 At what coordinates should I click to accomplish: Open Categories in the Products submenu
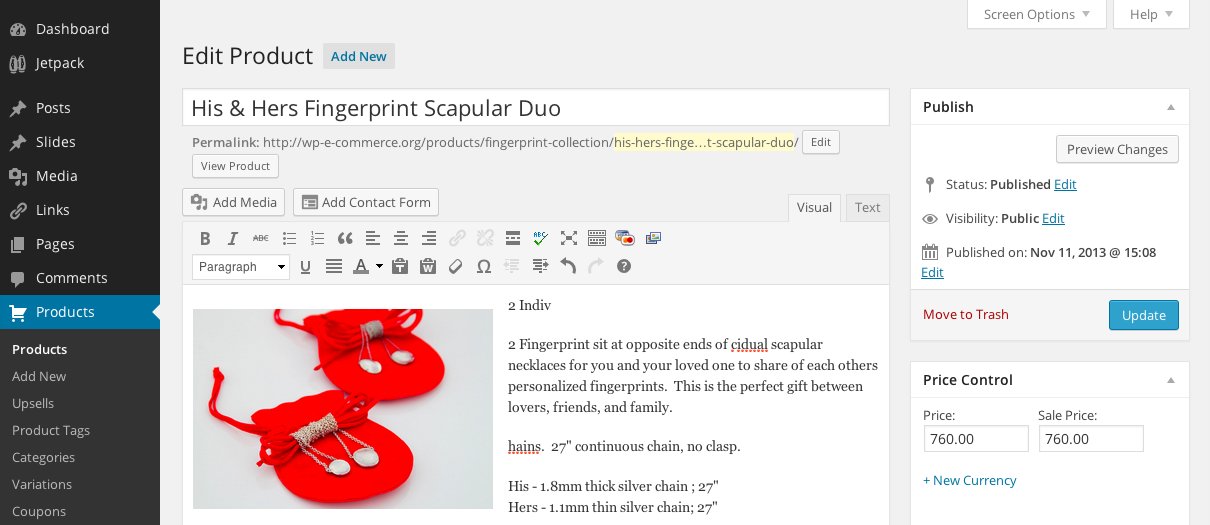click(43, 457)
